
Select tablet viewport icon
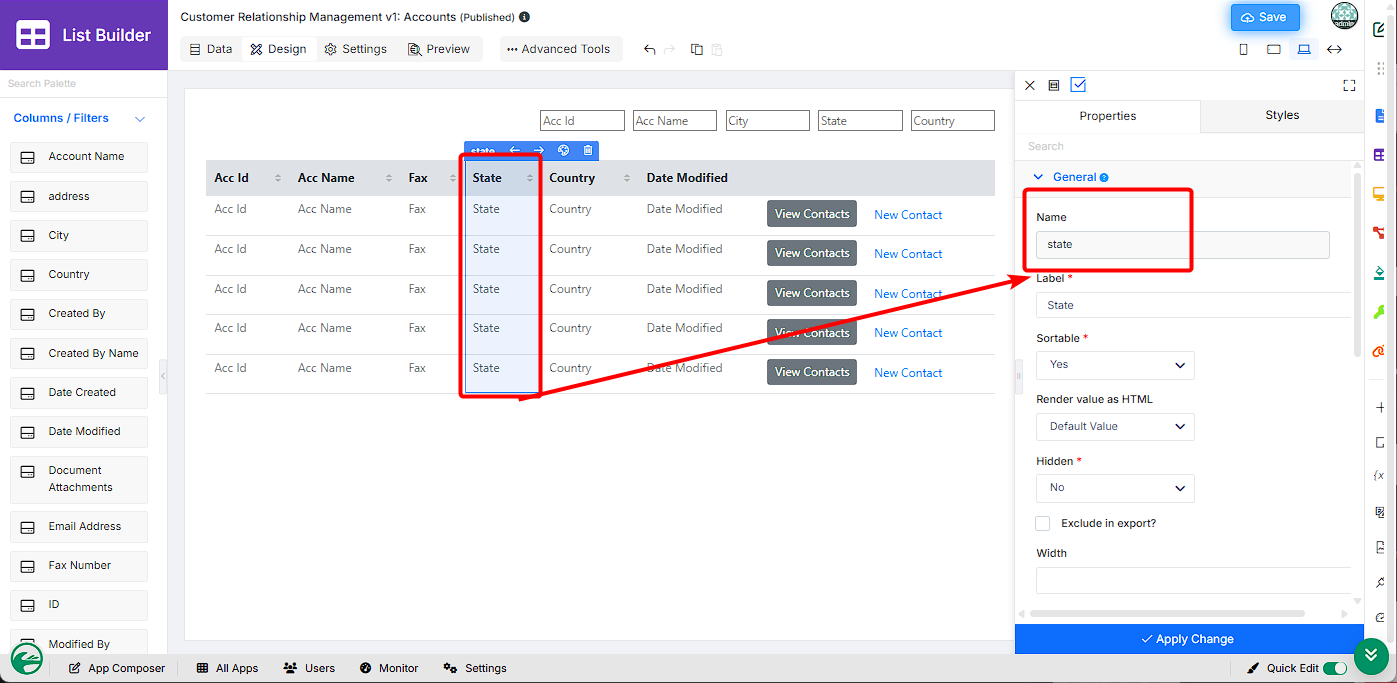pyautogui.click(x=1273, y=49)
